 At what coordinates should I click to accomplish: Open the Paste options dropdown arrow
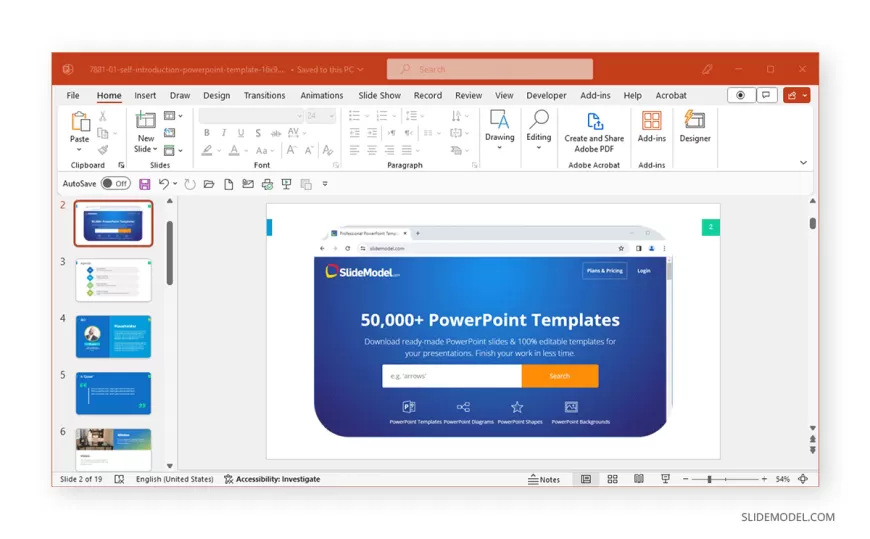(x=79, y=150)
